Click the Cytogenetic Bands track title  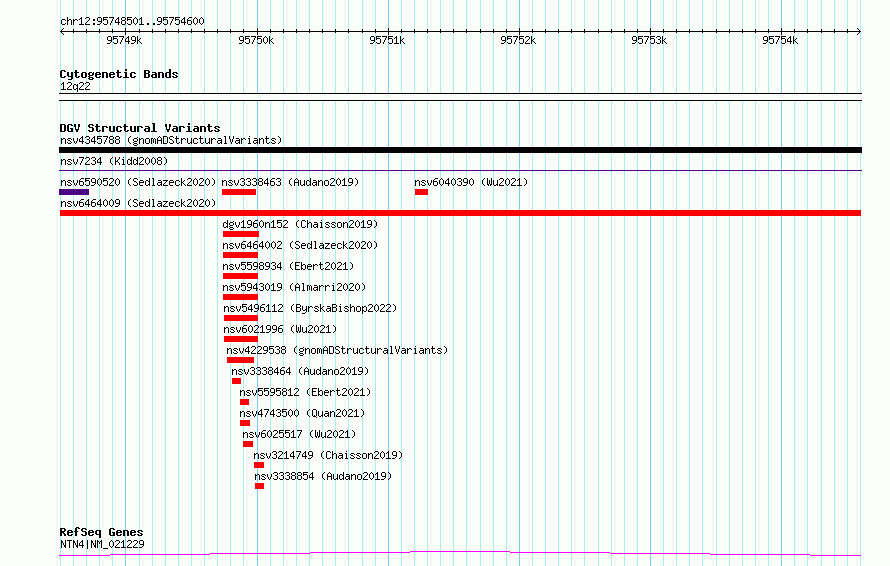click(119, 74)
